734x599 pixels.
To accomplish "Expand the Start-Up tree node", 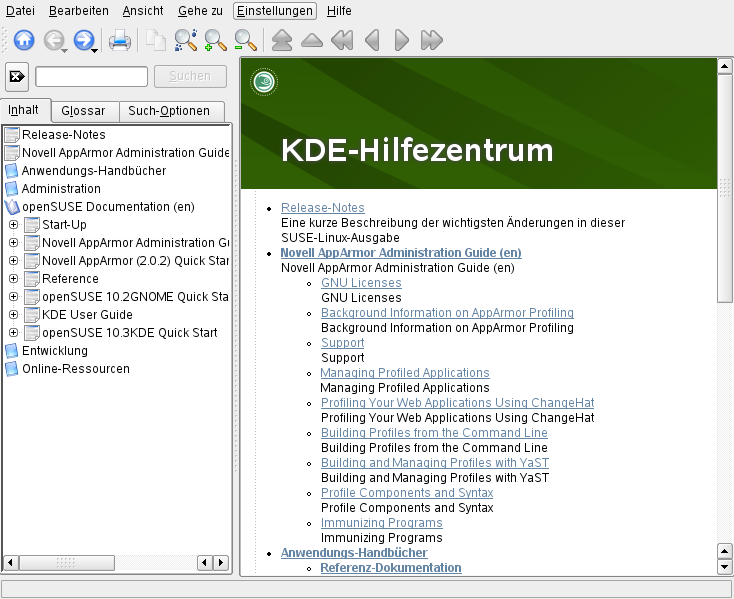I will (x=13, y=225).
